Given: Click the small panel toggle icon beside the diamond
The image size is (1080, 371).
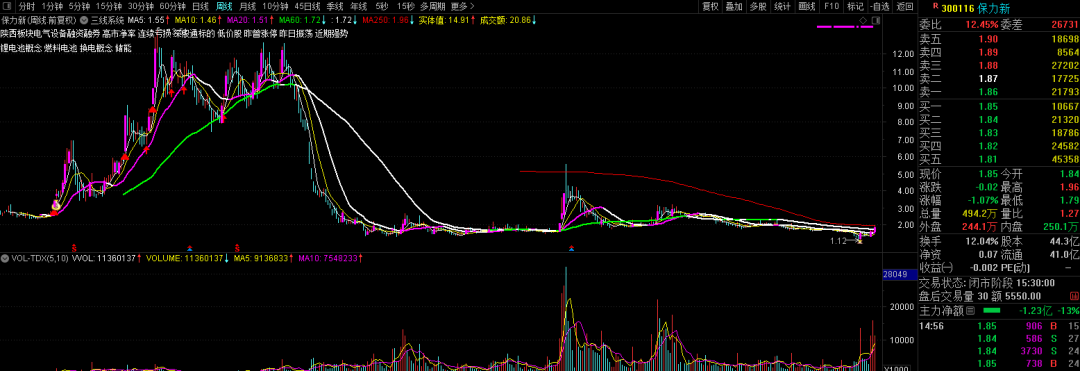Looking at the screenshot, I should tap(875, 20).
